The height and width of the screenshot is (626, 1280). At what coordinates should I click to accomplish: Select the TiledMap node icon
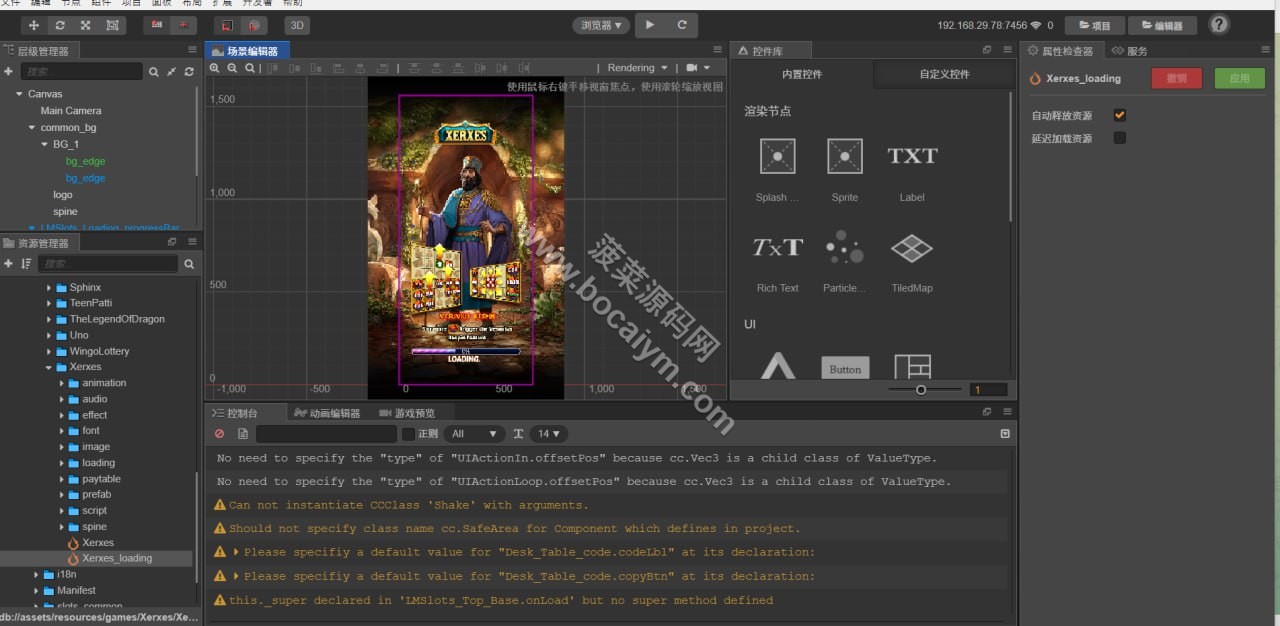(912, 247)
